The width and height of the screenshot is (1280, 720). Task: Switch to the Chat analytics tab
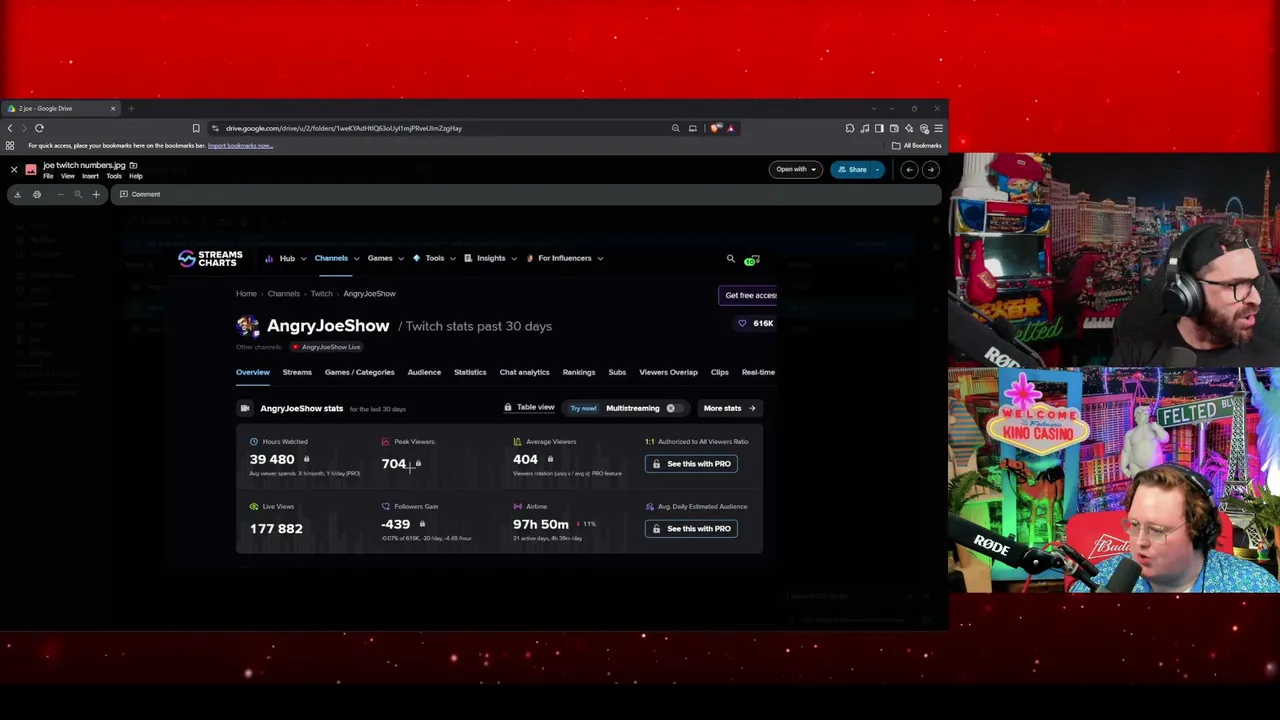524,372
